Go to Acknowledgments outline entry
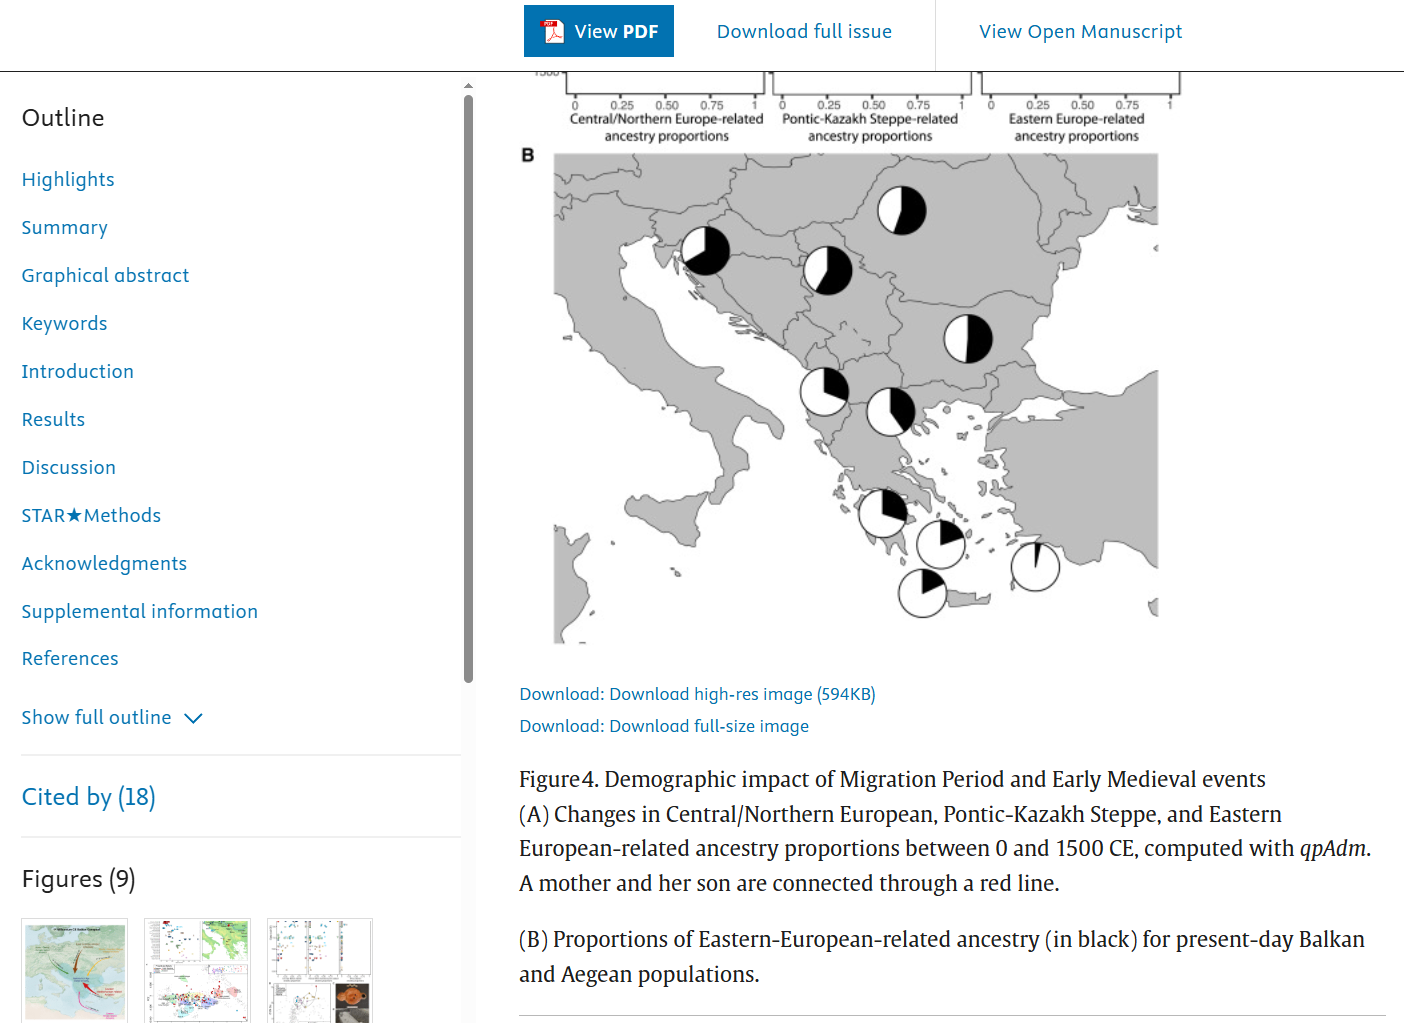Image resolution: width=1404 pixels, height=1023 pixels. [x=104, y=564]
